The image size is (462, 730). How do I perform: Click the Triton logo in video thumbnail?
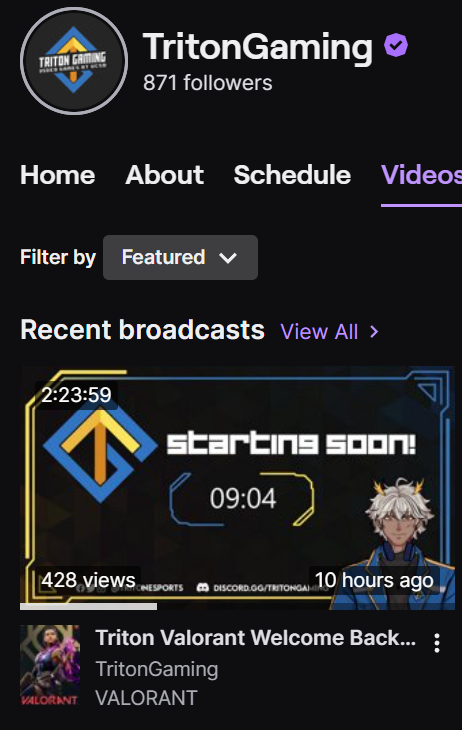[x=100, y=453]
